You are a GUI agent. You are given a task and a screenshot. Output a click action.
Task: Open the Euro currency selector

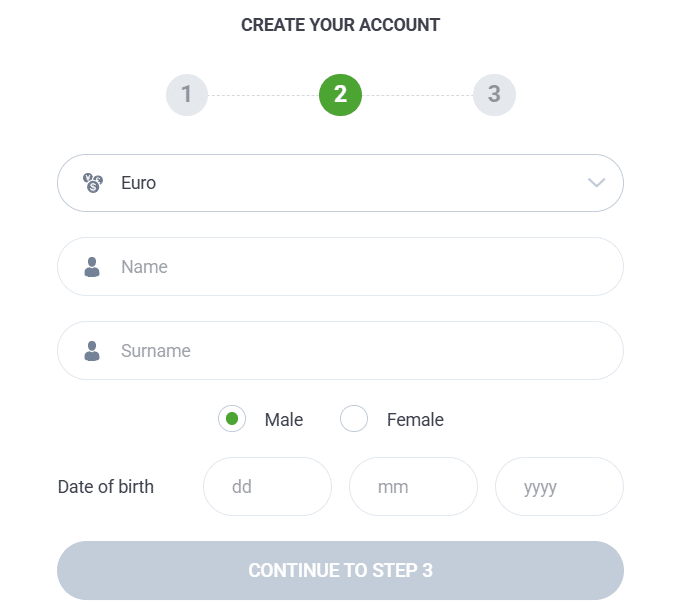340,183
